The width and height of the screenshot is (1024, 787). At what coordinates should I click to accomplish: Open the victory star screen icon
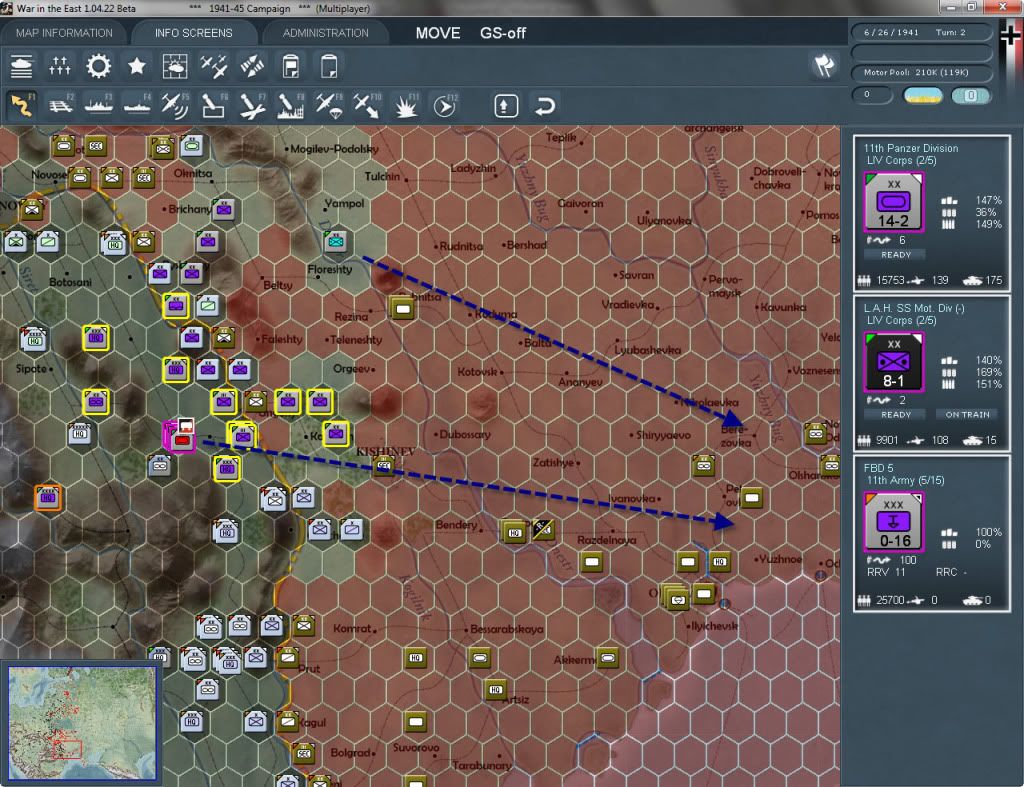pyautogui.click(x=136, y=66)
